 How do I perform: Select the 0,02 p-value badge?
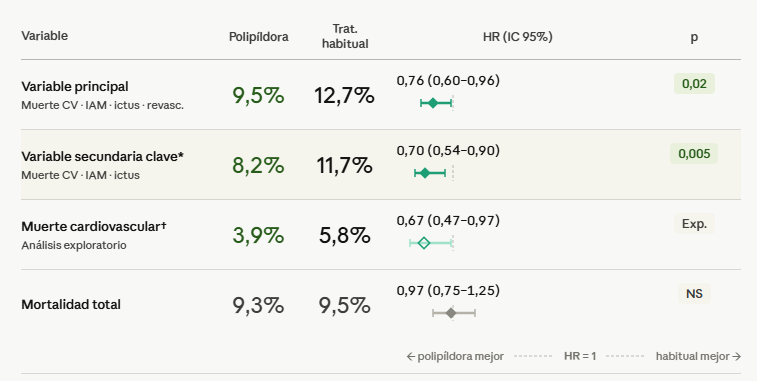click(694, 84)
